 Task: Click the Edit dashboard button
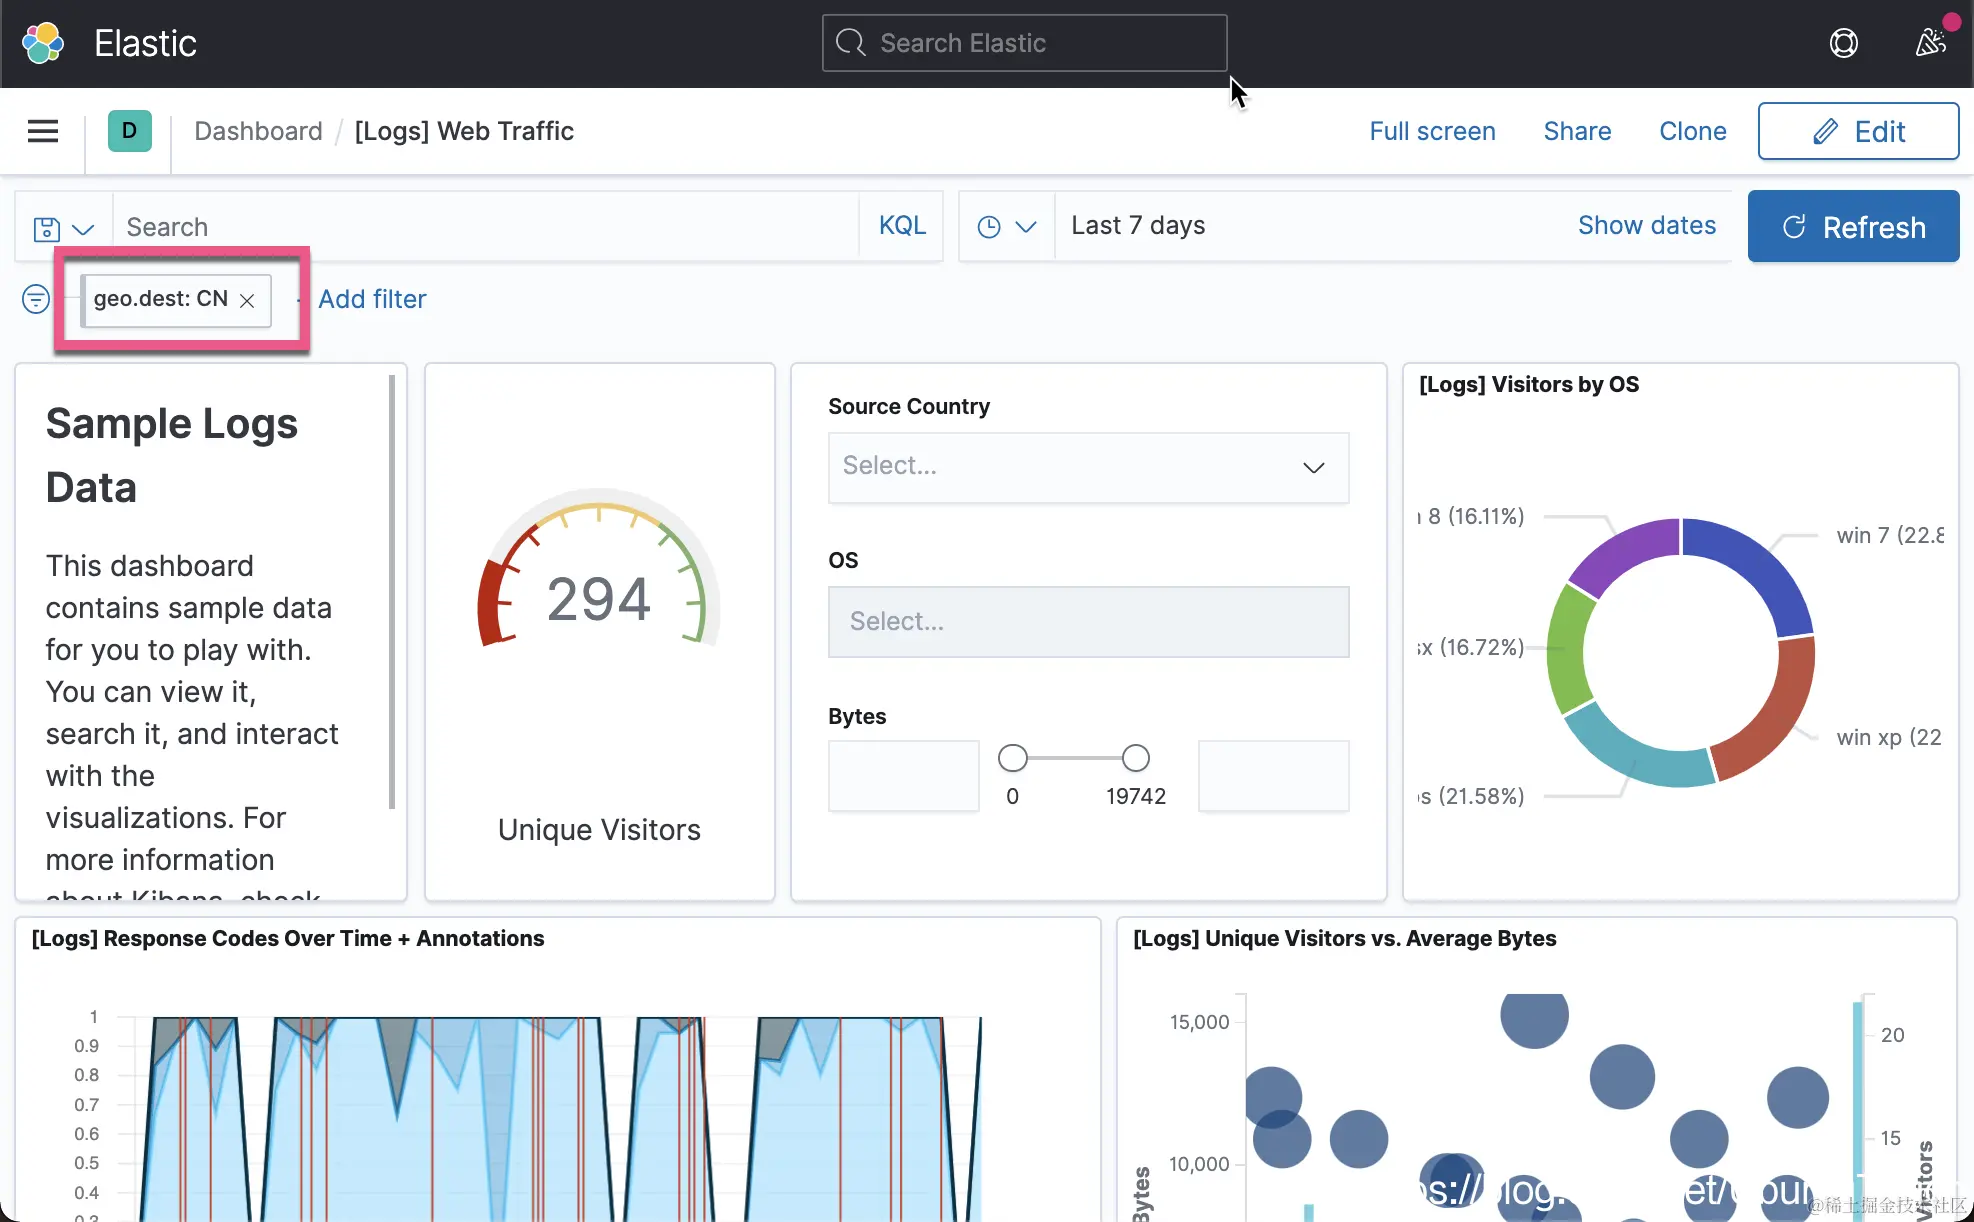click(1857, 131)
